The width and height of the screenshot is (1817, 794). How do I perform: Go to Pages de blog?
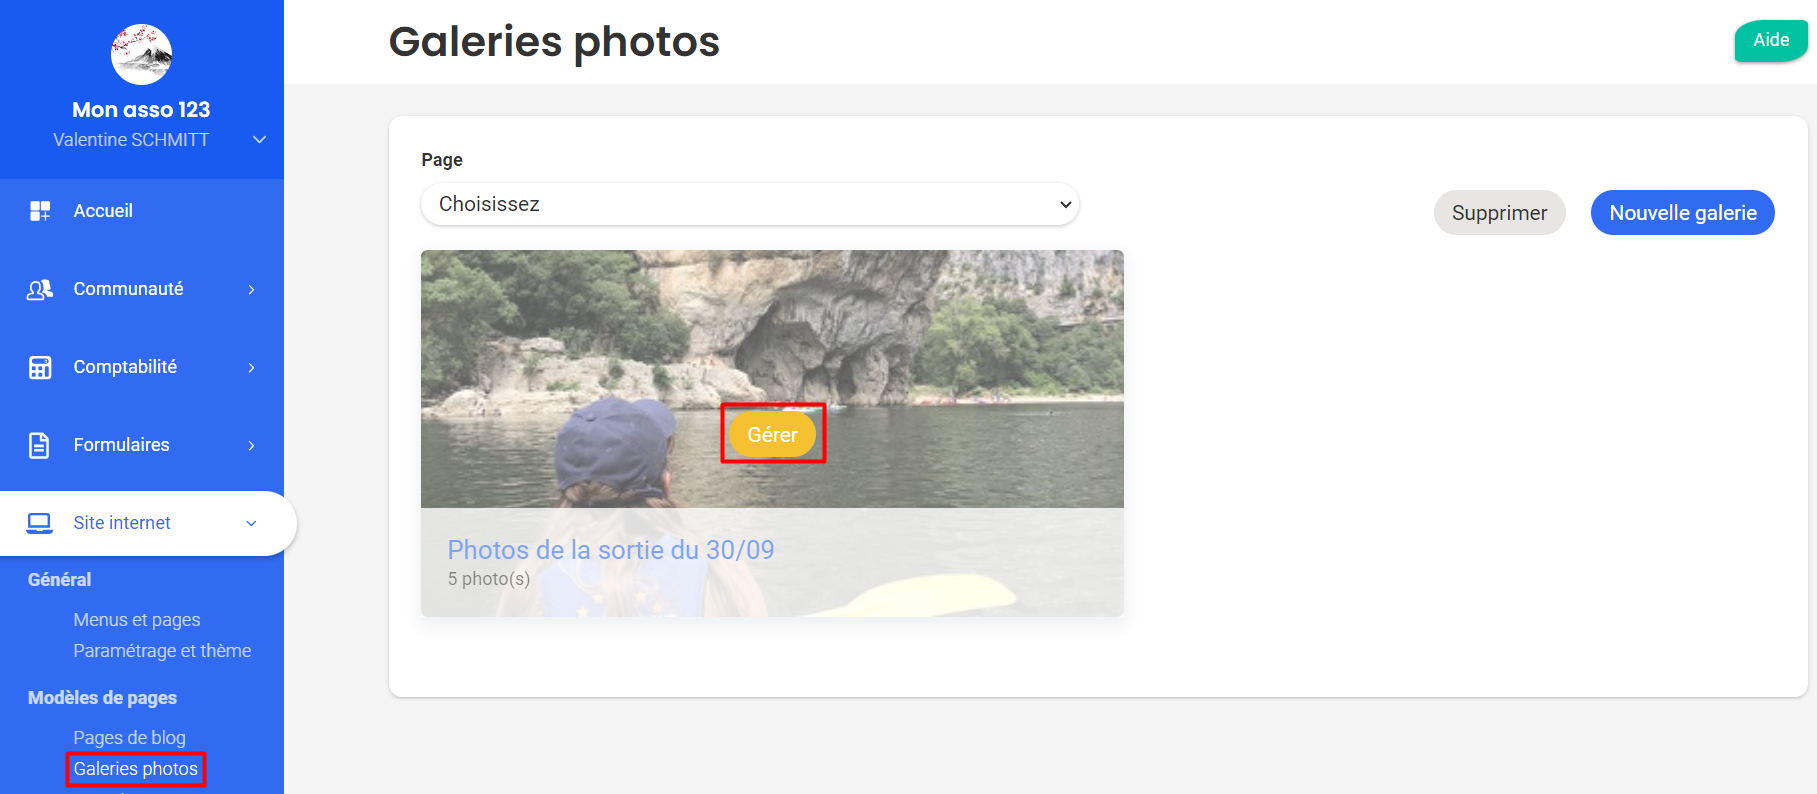(129, 738)
